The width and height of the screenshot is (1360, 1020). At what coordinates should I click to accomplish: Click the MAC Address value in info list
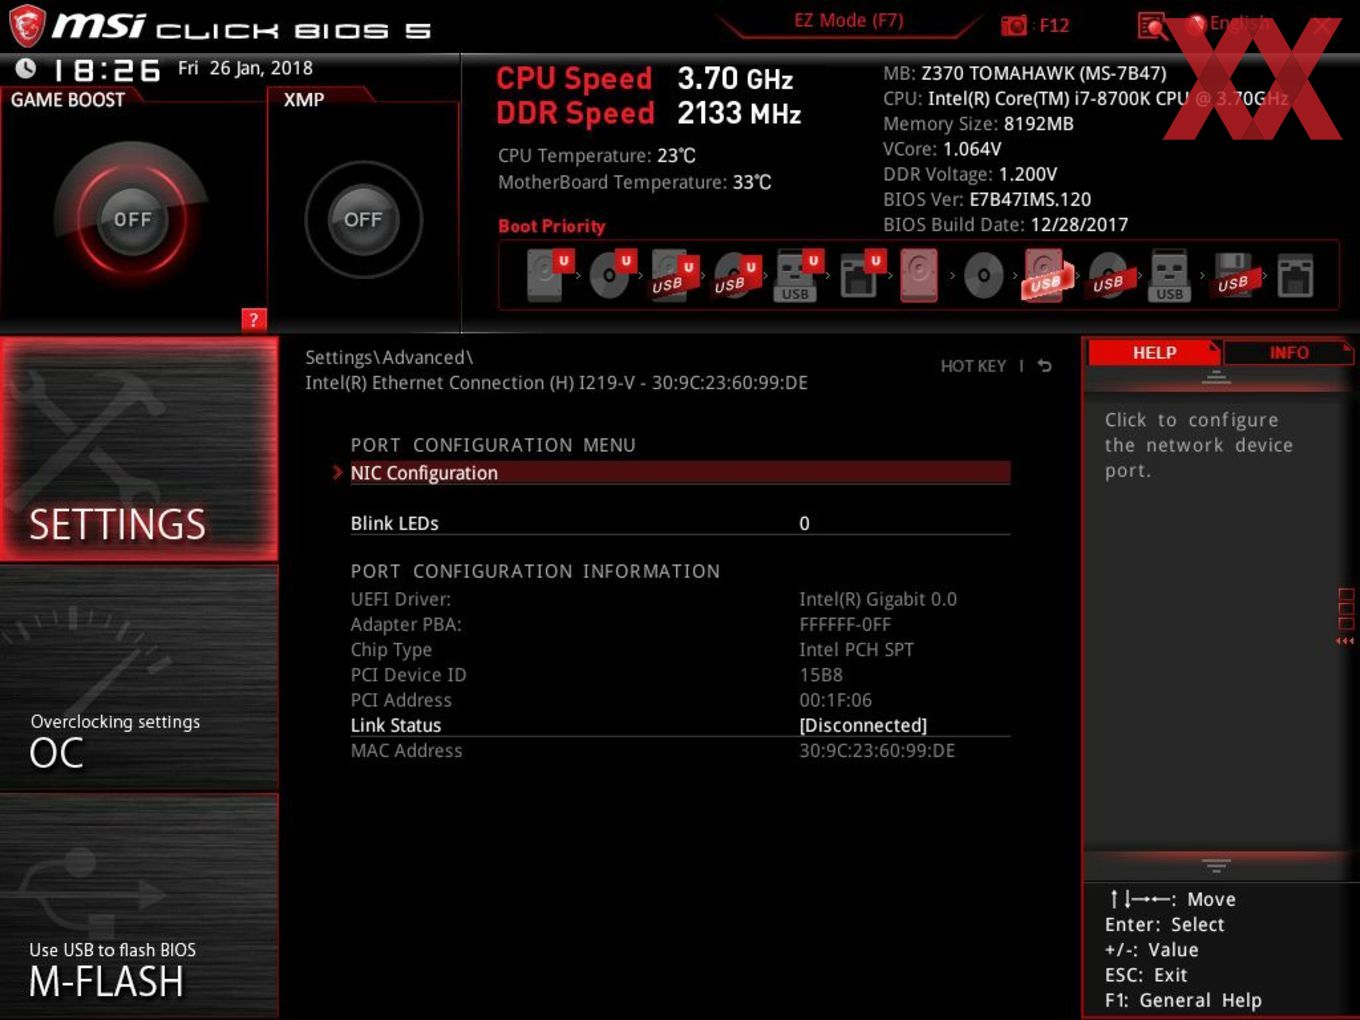click(x=877, y=750)
